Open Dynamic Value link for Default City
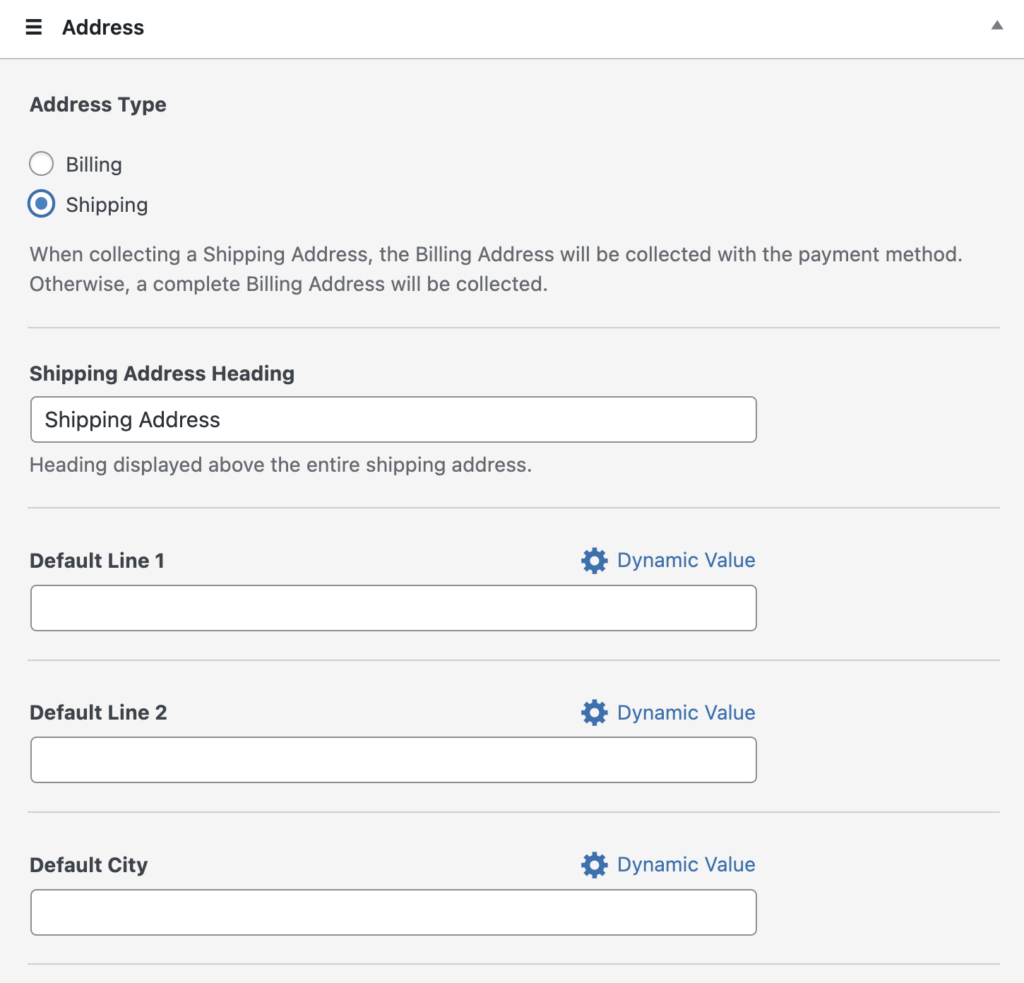Screen dimensions: 1024x983 (685, 865)
